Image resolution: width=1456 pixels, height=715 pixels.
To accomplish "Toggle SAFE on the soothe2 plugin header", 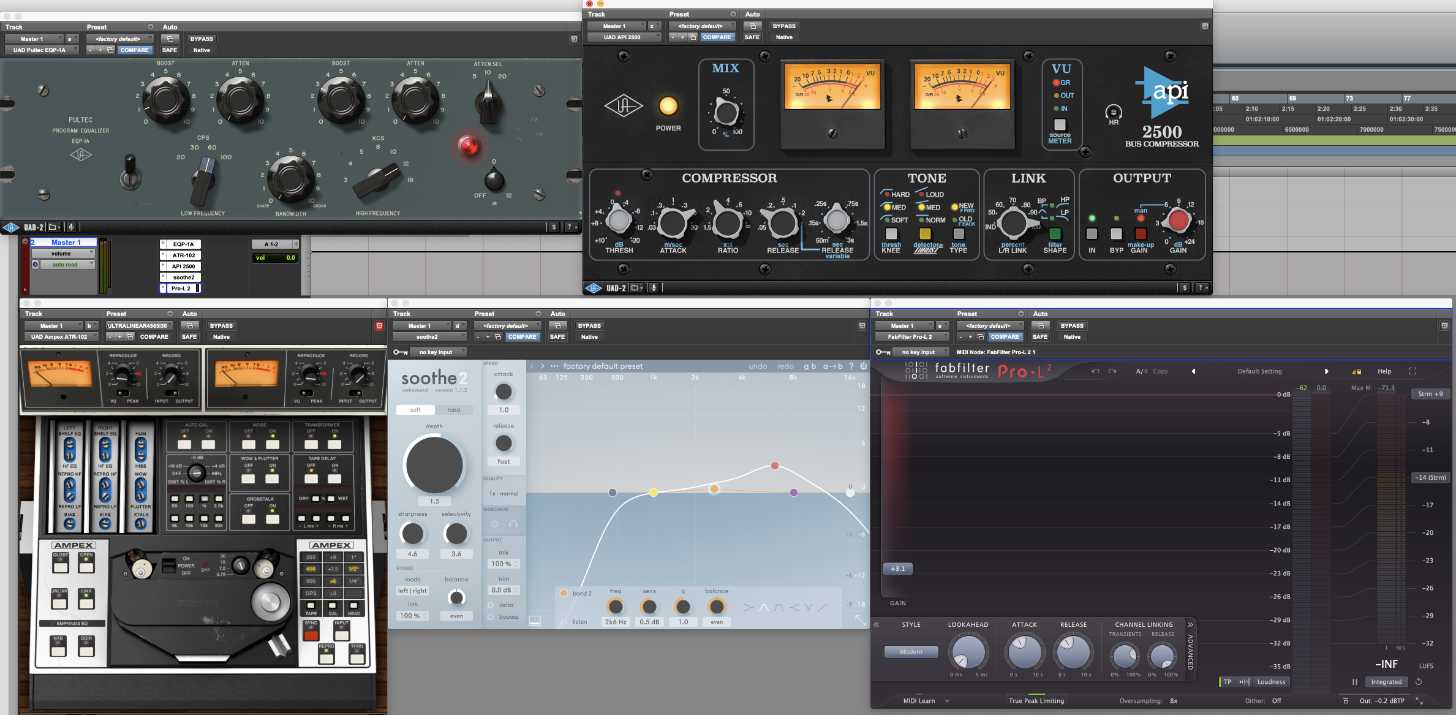I will (x=558, y=336).
